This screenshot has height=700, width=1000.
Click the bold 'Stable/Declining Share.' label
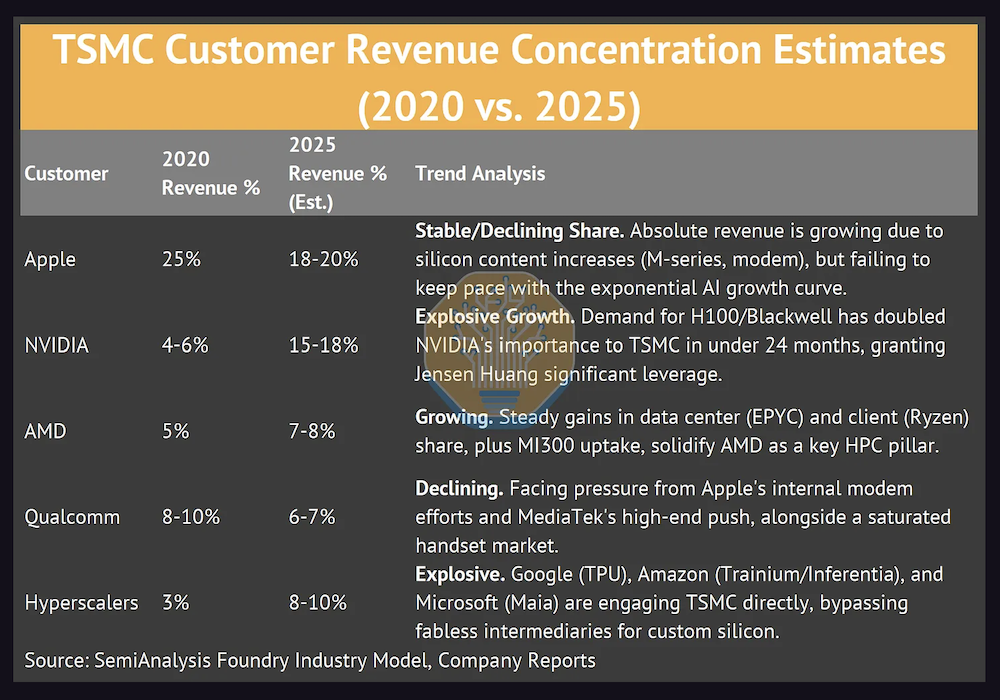(x=519, y=231)
